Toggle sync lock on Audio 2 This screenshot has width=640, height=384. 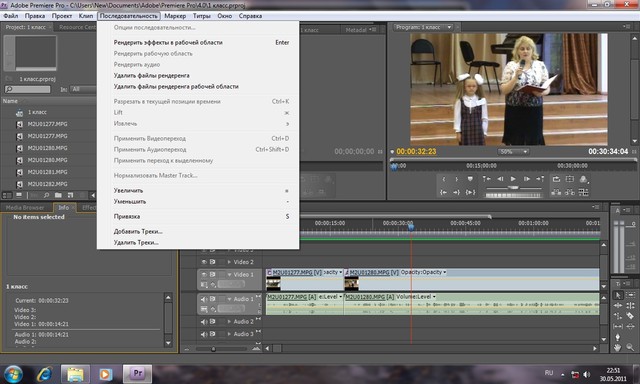(x=212, y=322)
